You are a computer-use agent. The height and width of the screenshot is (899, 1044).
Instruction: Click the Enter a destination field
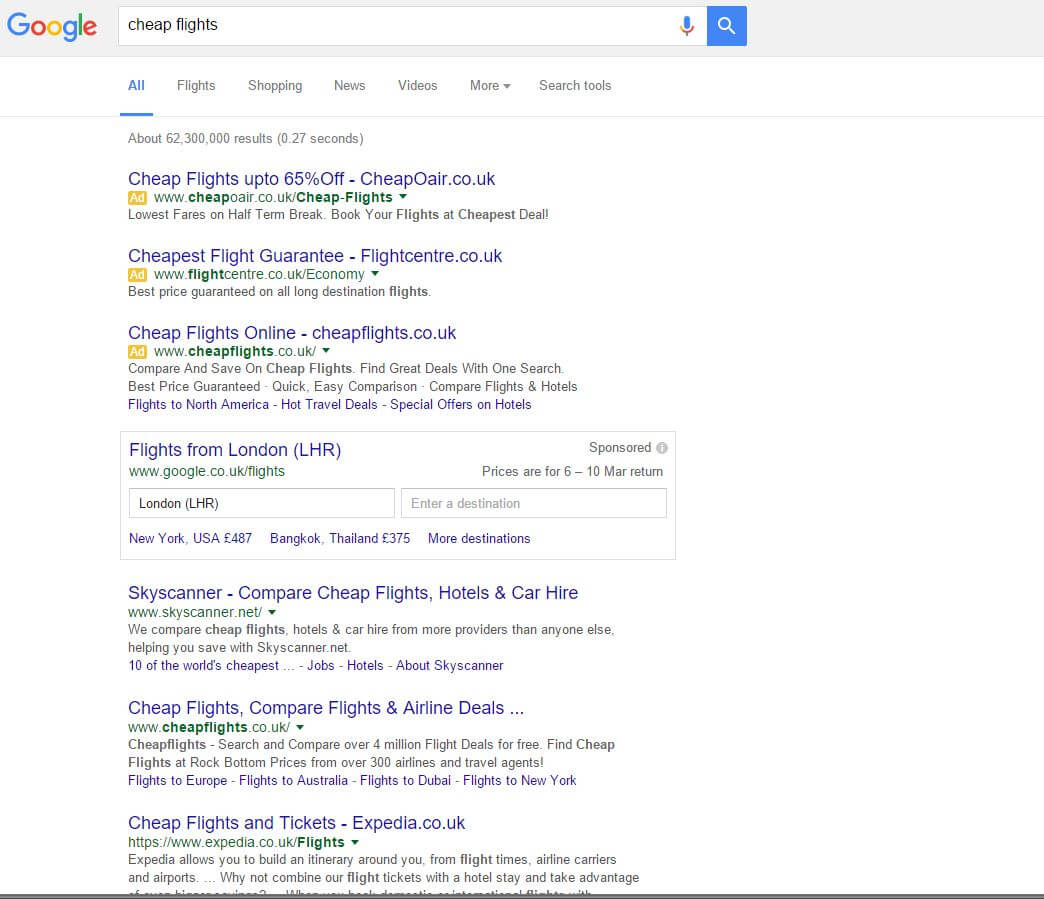[x=533, y=503]
